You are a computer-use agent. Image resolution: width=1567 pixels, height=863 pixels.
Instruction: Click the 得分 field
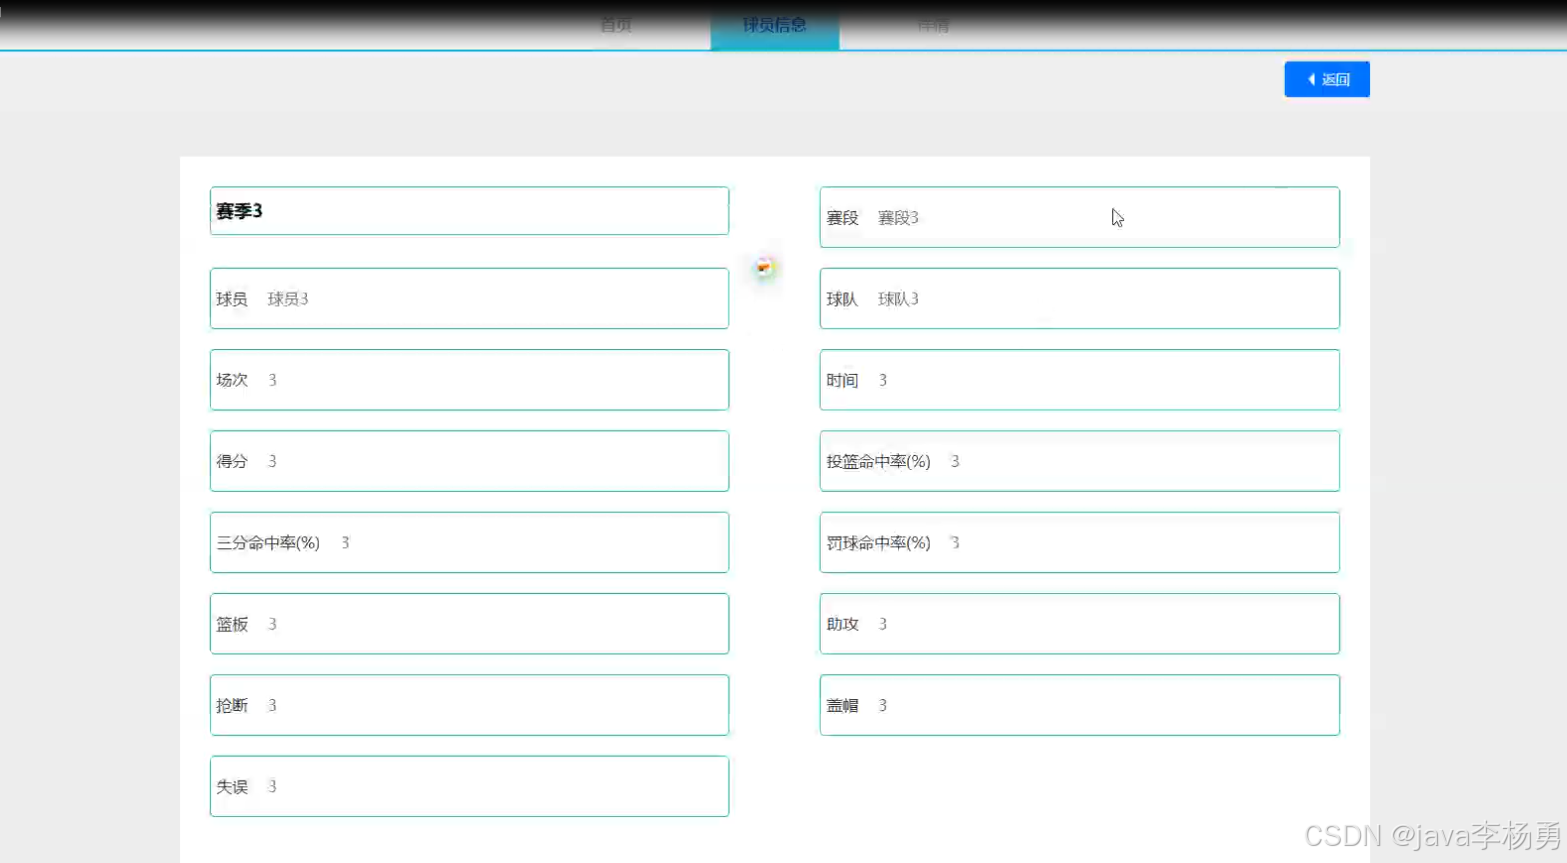tap(469, 461)
